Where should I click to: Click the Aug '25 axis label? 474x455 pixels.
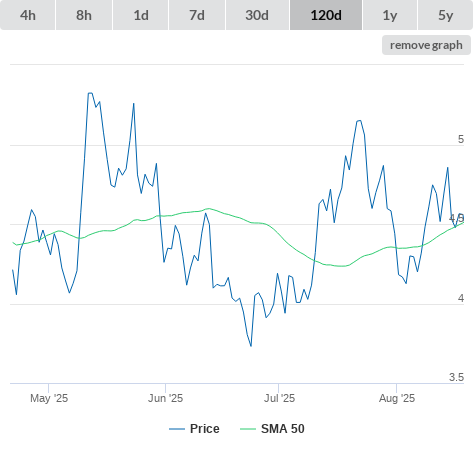pyautogui.click(x=397, y=398)
